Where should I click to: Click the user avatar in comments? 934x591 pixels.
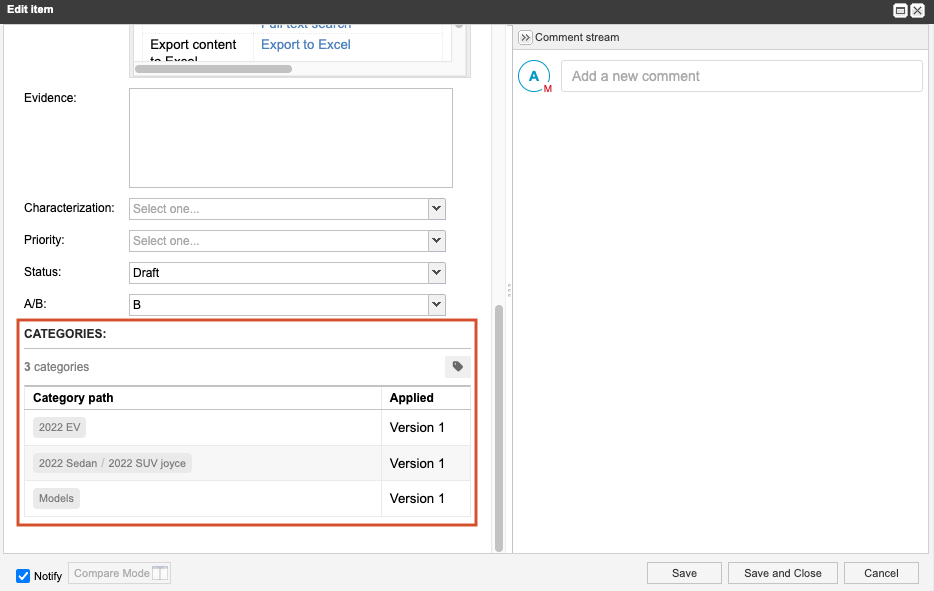click(x=534, y=76)
